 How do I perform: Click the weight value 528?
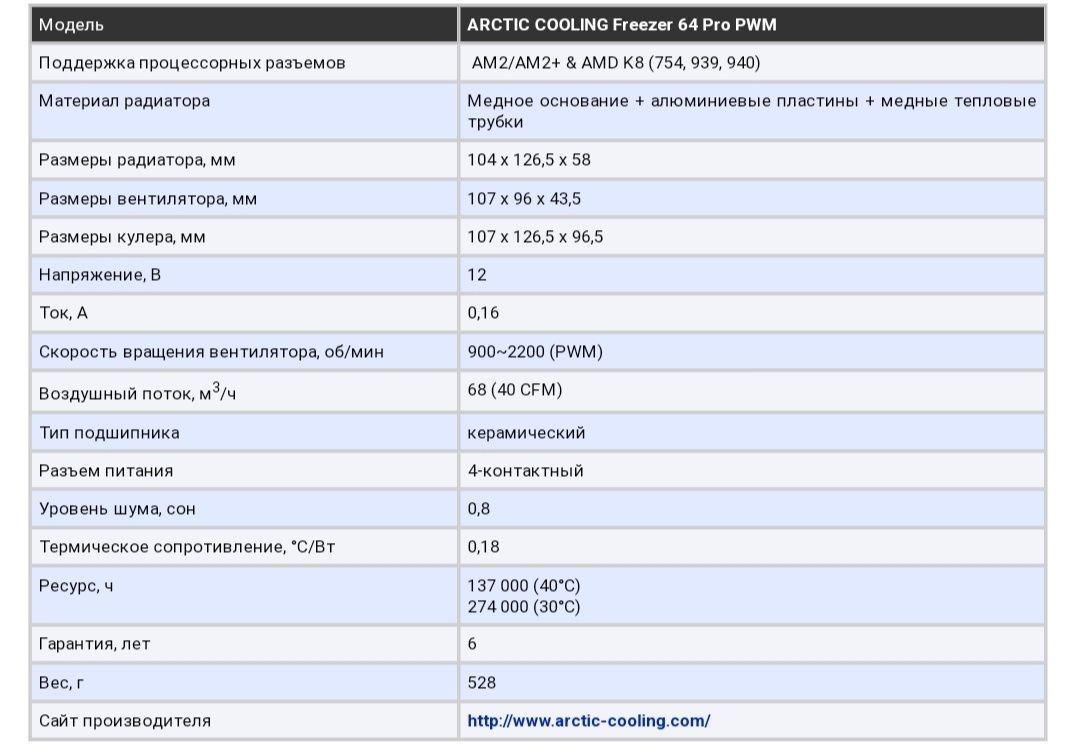pyautogui.click(x=481, y=683)
